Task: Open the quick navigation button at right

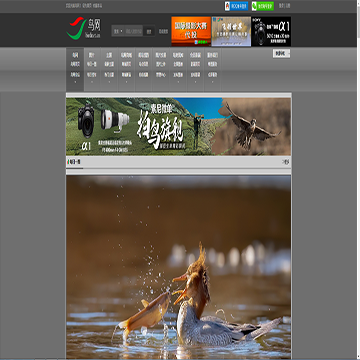Action: click(x=281, y=54)
